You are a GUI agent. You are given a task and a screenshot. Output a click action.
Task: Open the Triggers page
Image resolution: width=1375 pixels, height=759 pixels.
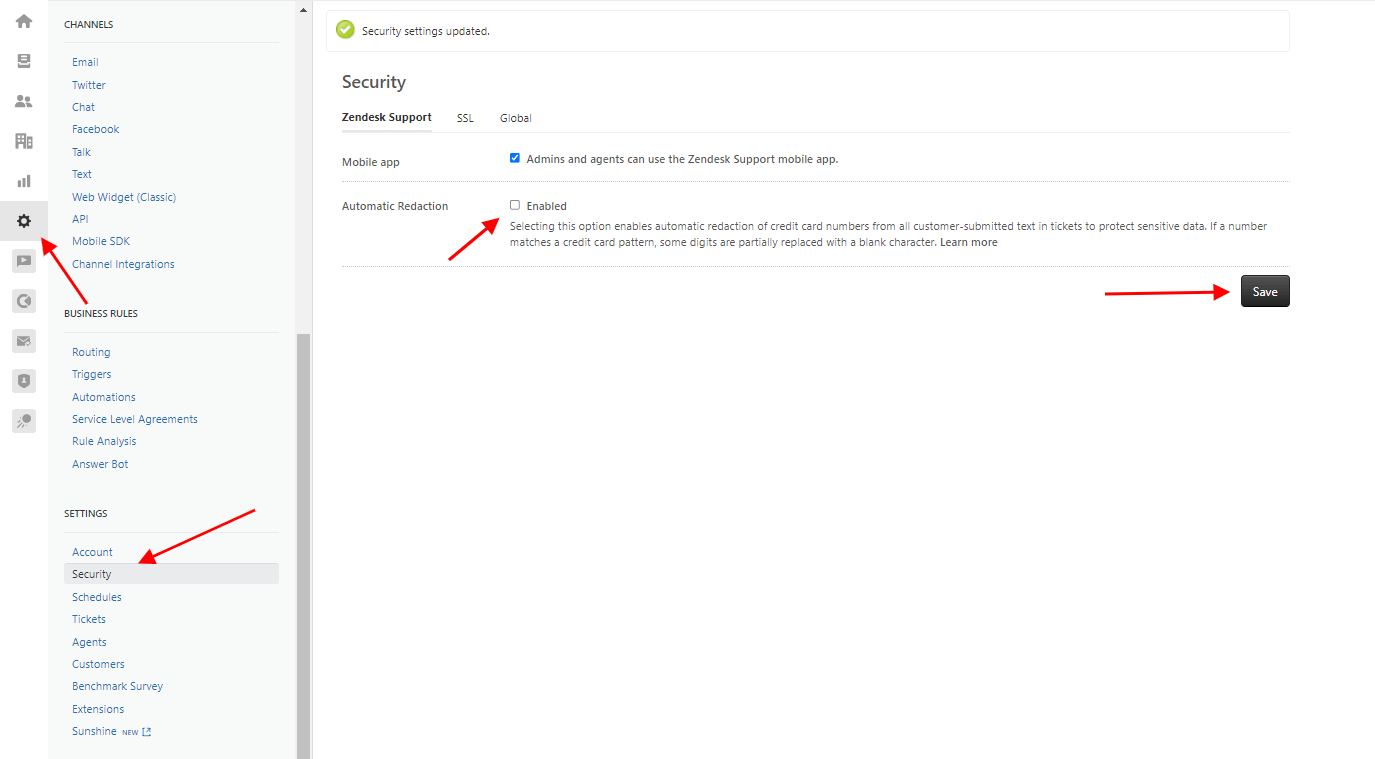[x=92, y=374]
